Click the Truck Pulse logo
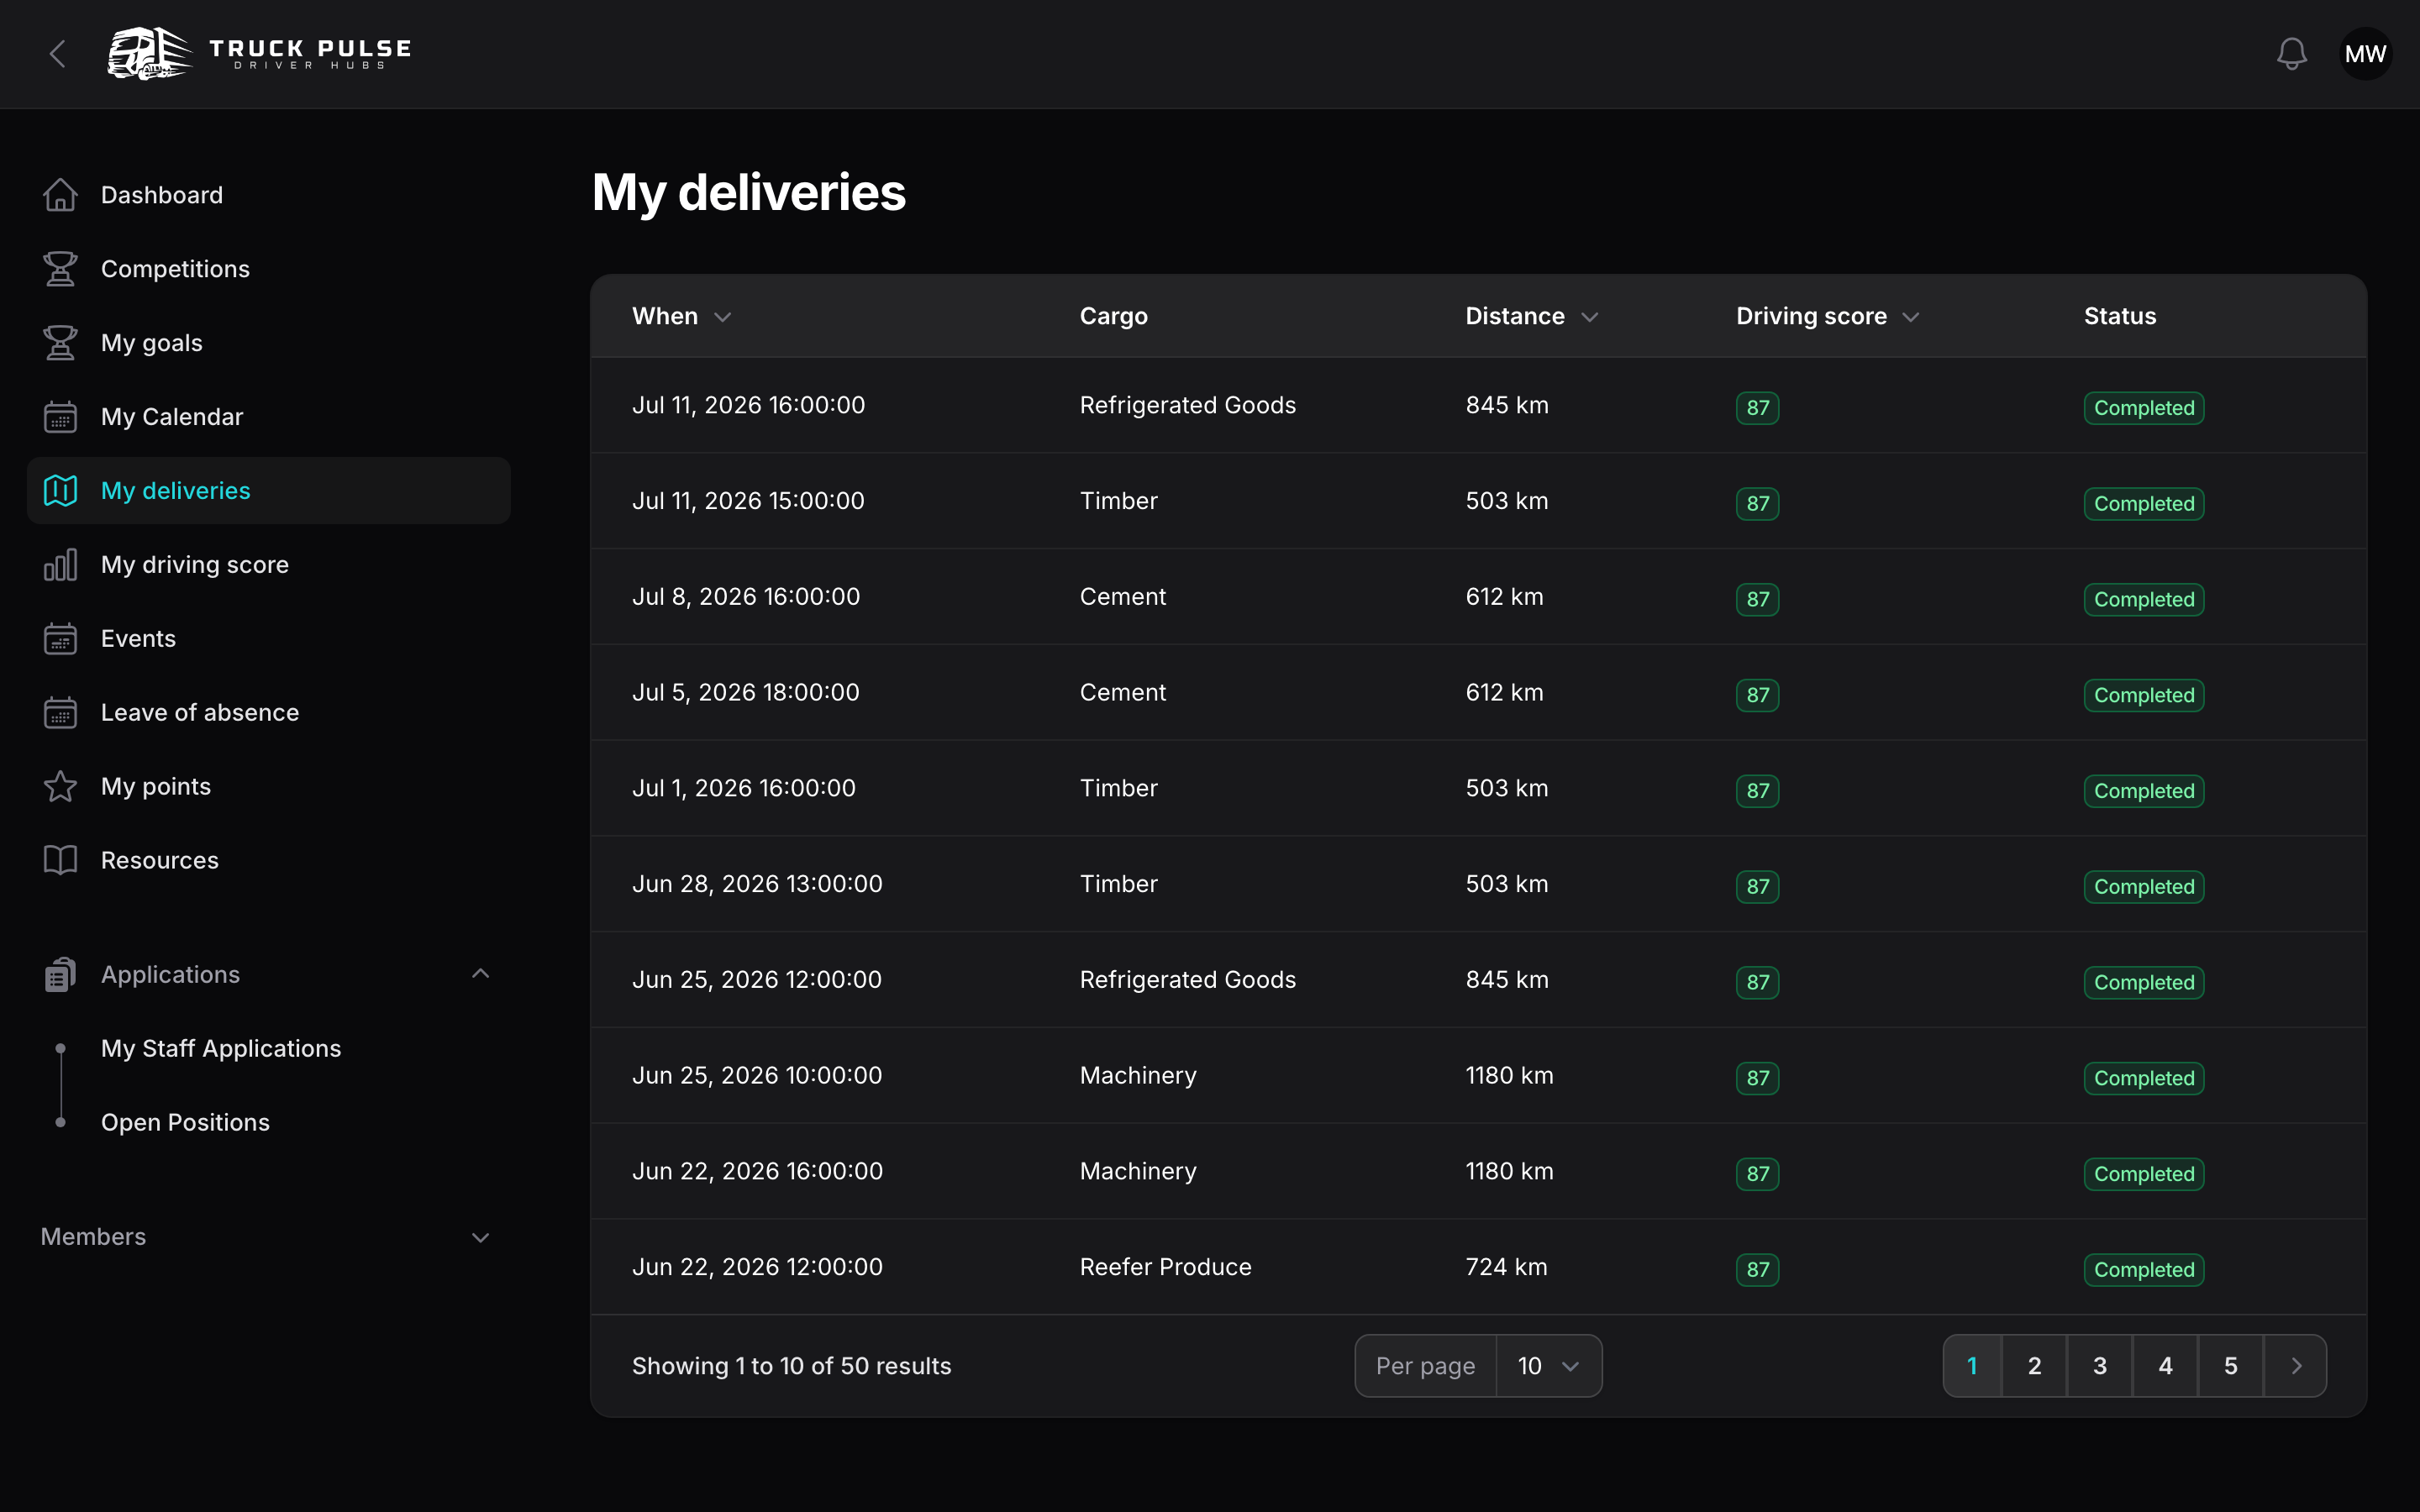Image resolution: width=2420 pixels, height=1512 pixels. tap(260, 54)
